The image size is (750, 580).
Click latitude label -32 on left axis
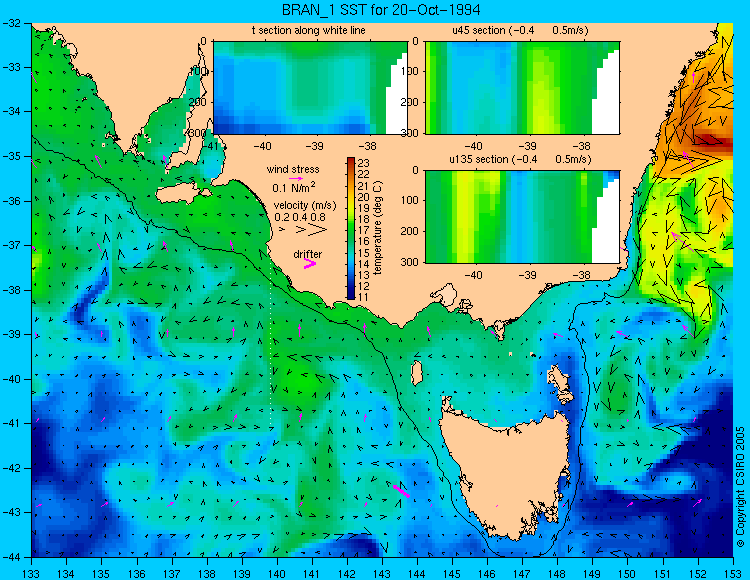coord(11,22)
